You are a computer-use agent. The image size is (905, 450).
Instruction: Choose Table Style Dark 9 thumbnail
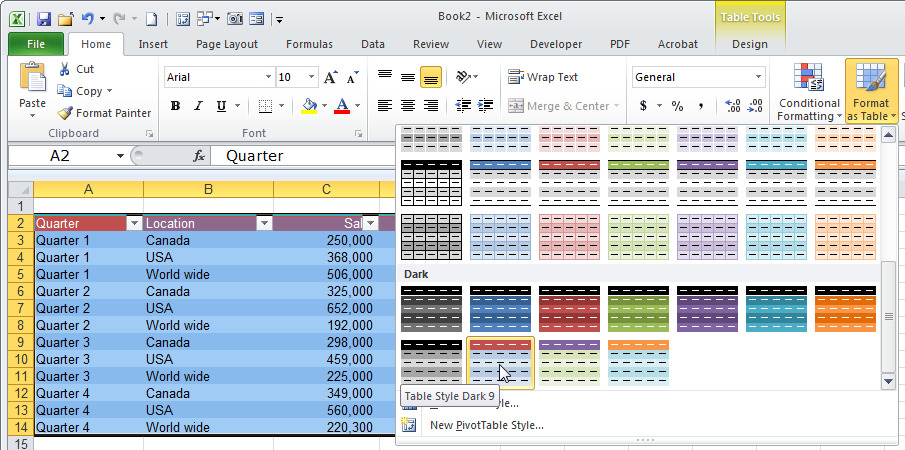click(x=500, y=363)
